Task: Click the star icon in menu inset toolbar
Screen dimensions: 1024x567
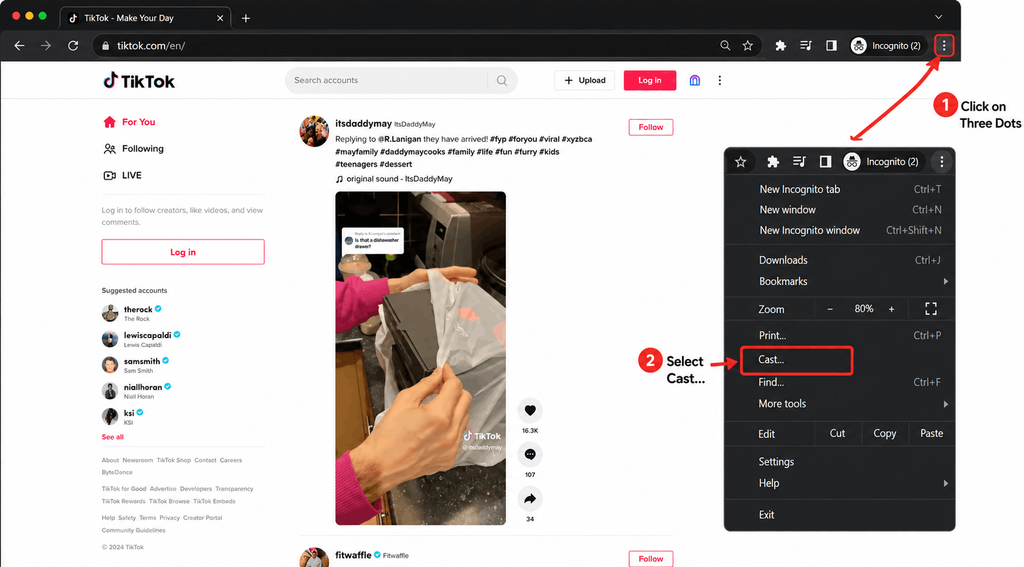Action: point(741,162)
